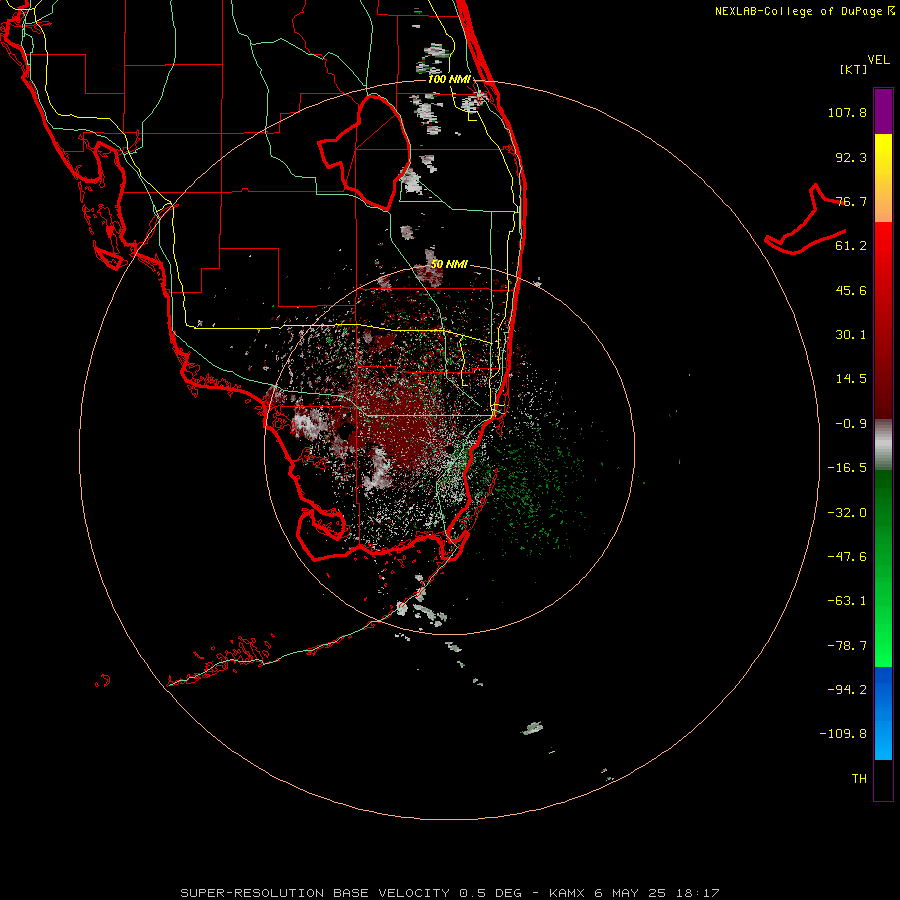This screenshot has width=900, height=900.
Task: Click the [KT] units label
Action: tap(854, 69)
